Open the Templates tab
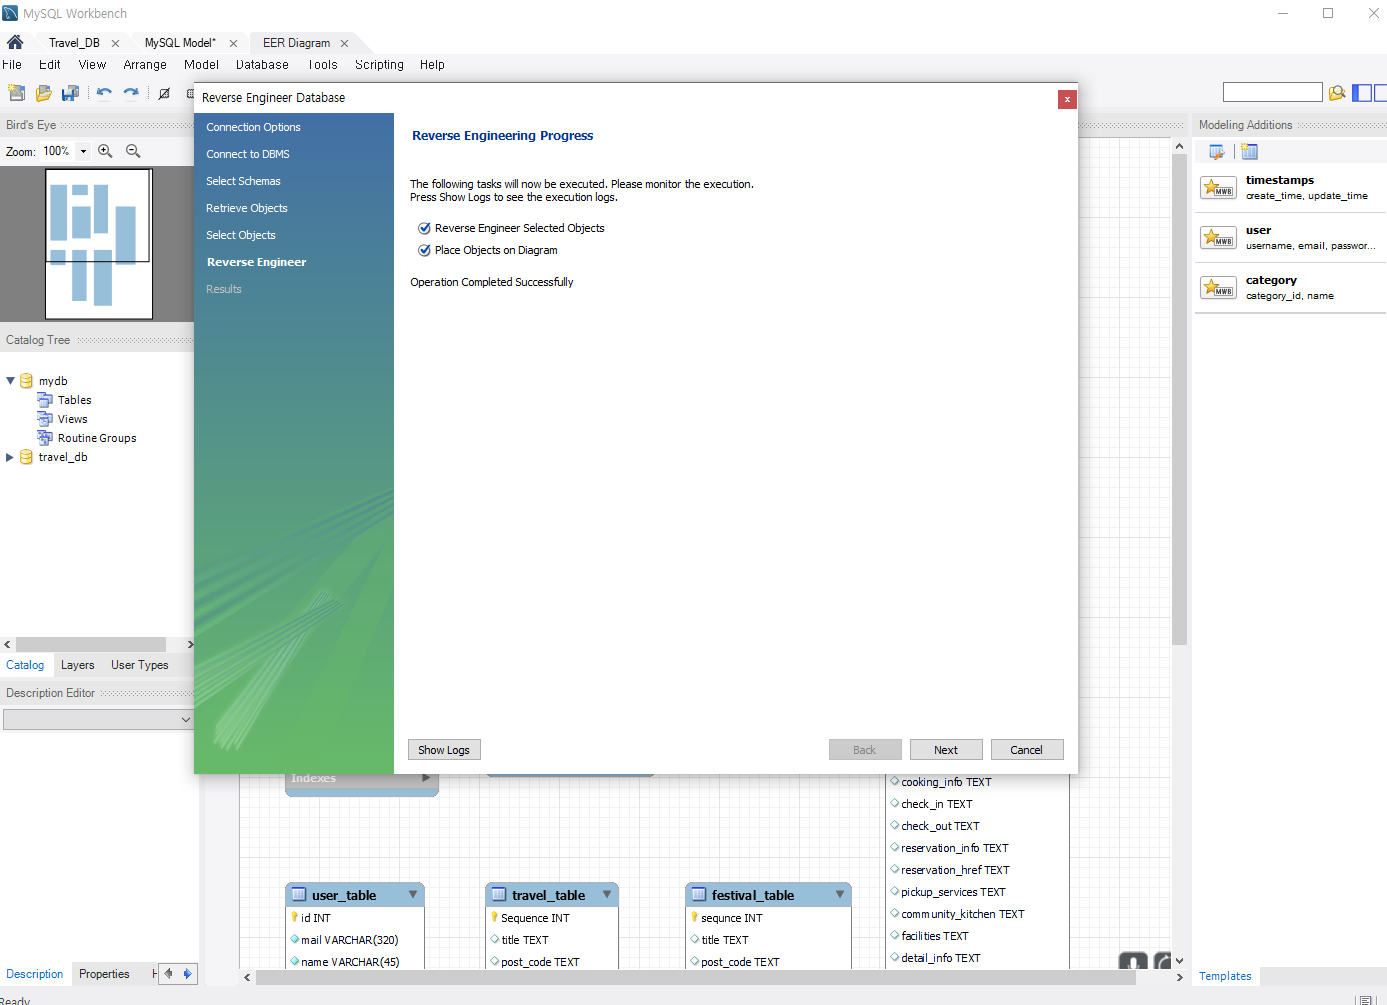 coord(1225,976)
